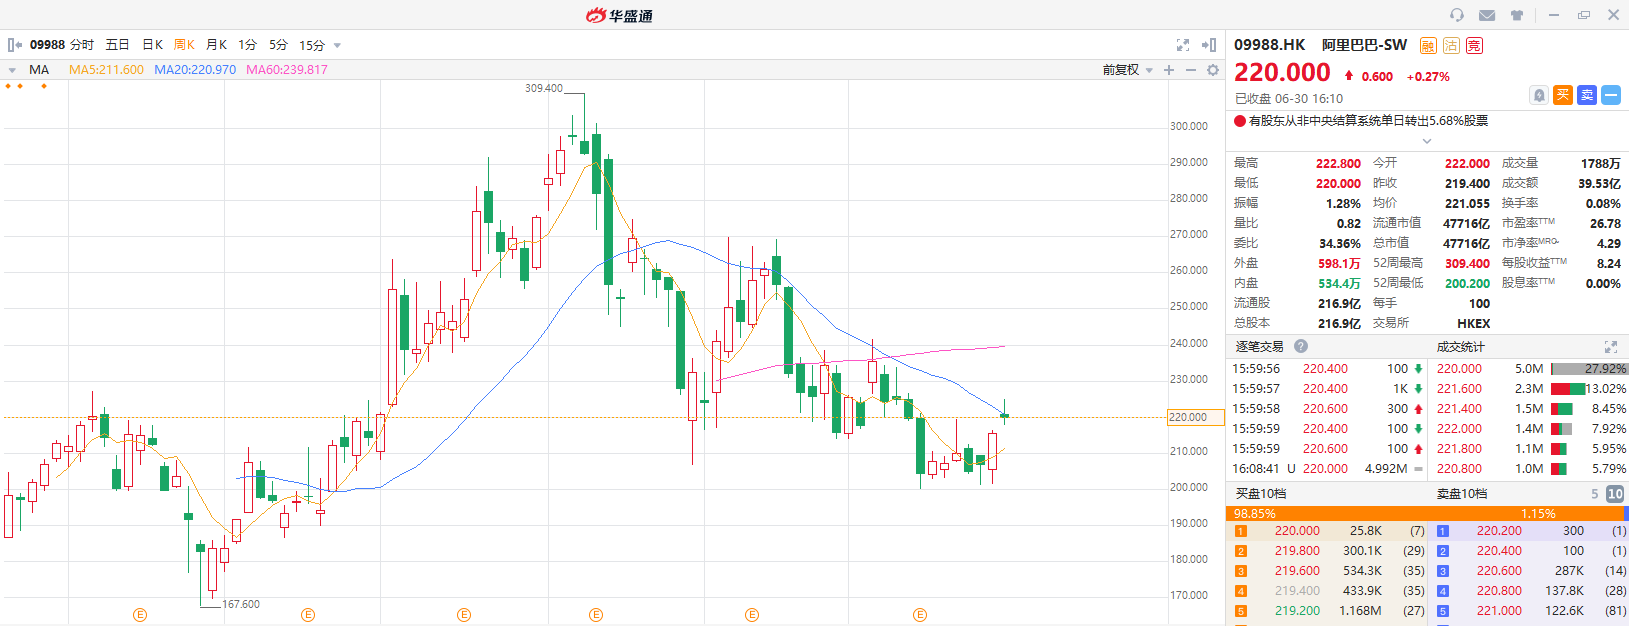1629x626 pixels.
Task: Click the volume bar for price 221.600
Action: click(1568, 389)
